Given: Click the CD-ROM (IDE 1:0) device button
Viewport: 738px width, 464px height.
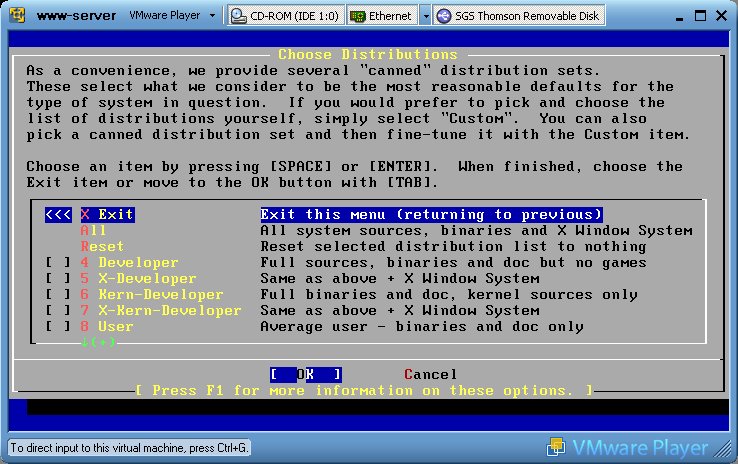Looking at the screenshot, I should tap(286, 16).
